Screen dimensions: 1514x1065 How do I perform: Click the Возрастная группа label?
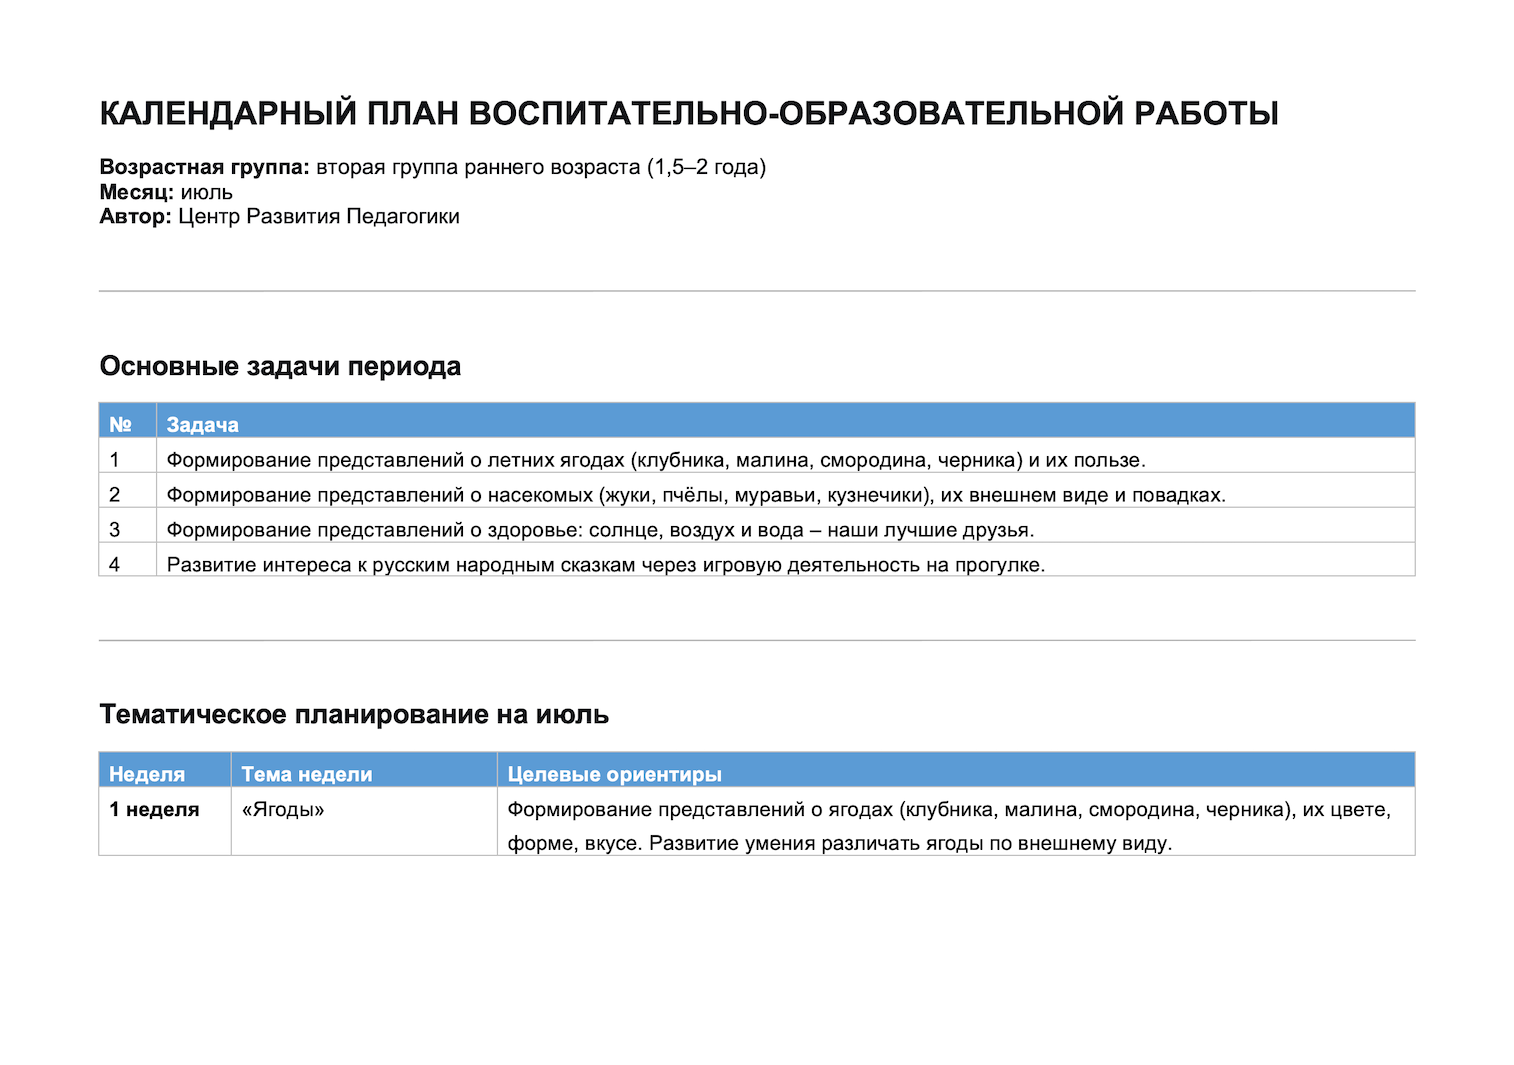pos(205,167)
